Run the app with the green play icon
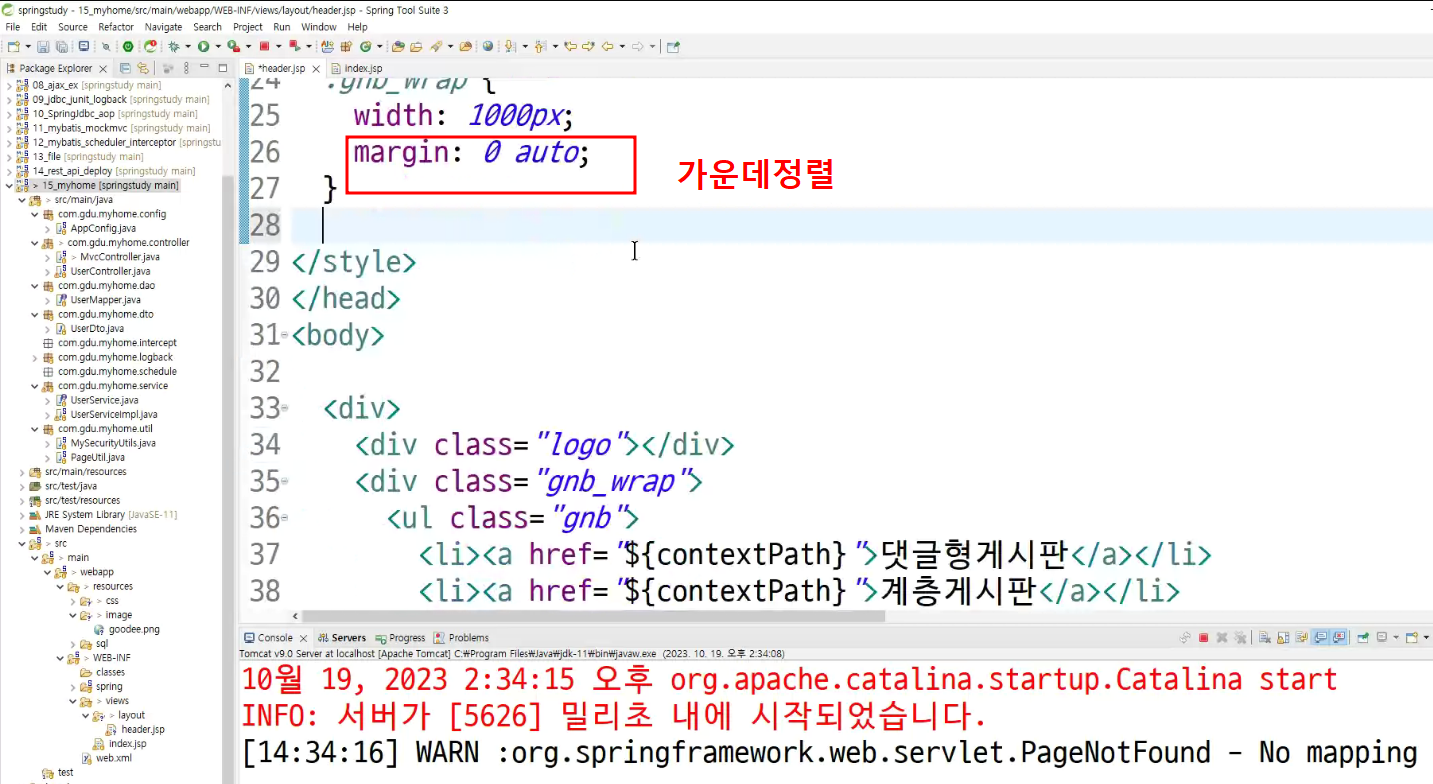Image resolution: width=1433 pixels, height=784 pixels. coord(203,46)
